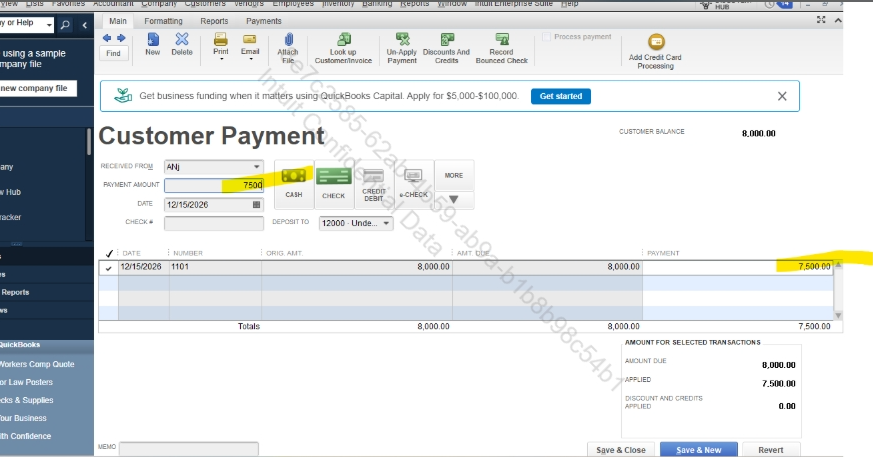Select CASH payment method
The width and height of the screenshot is (873, 457).
[x=294, y=184]
